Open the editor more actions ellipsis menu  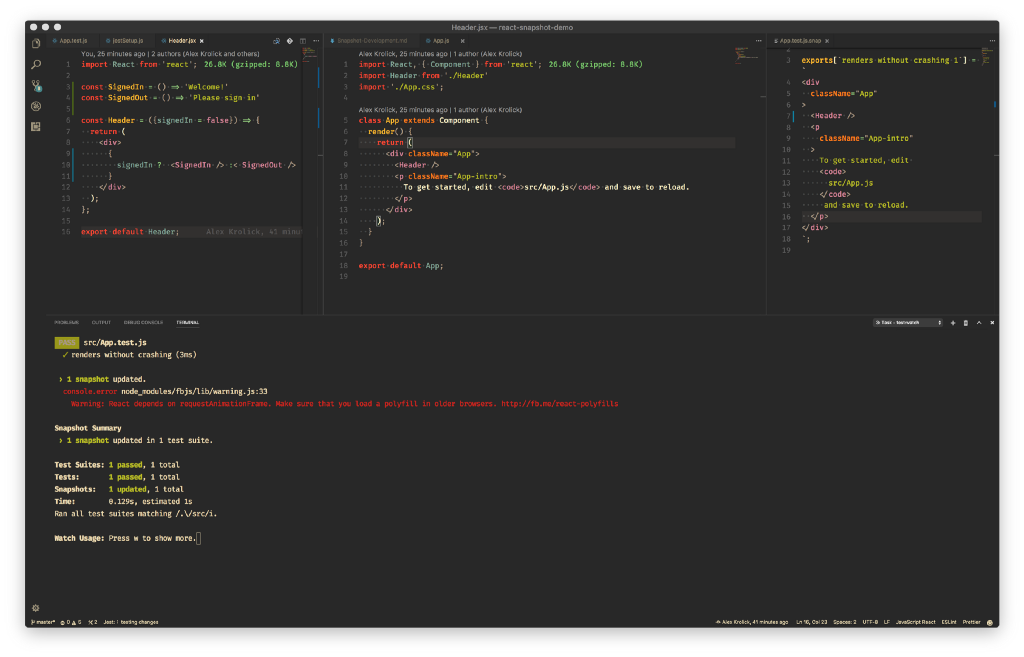tap(314, 41)
